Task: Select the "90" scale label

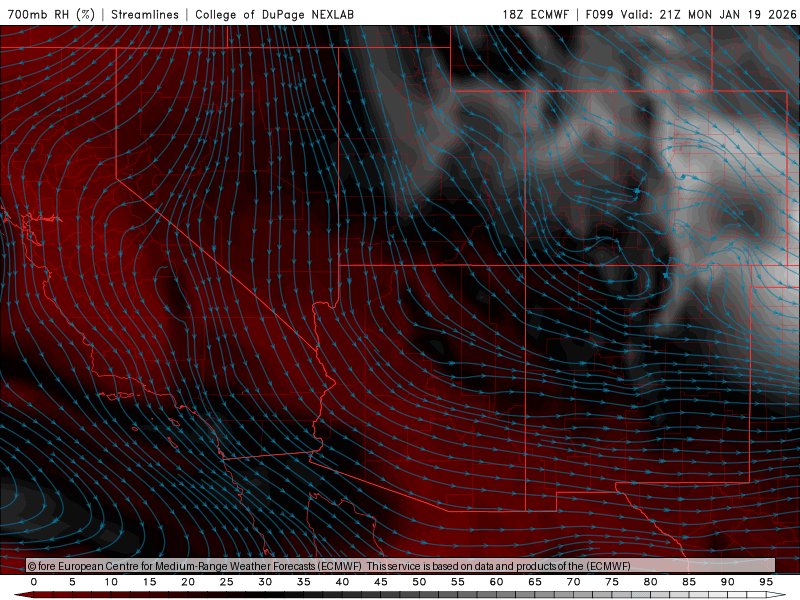Action: click(728, 582)
